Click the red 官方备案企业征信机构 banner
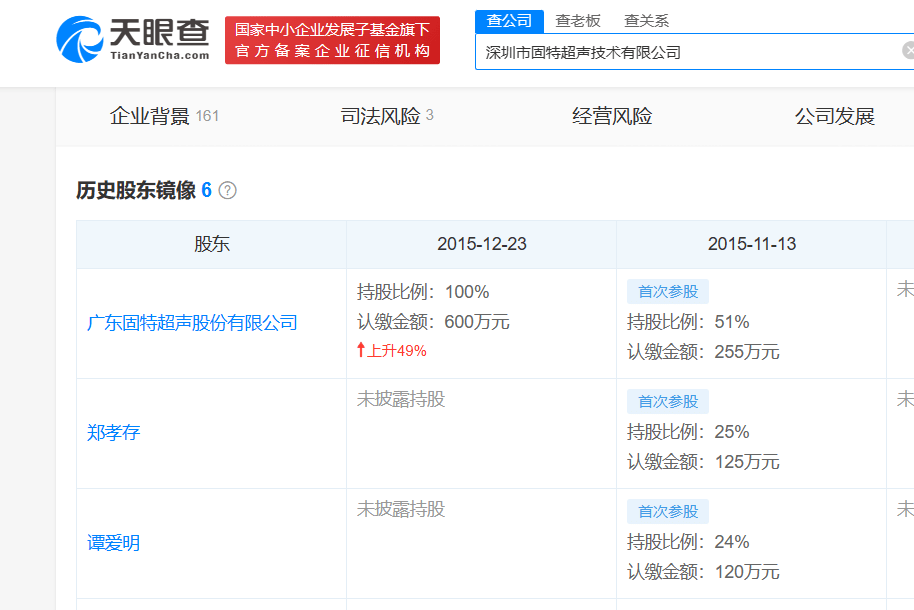 [x=332, y=40]
